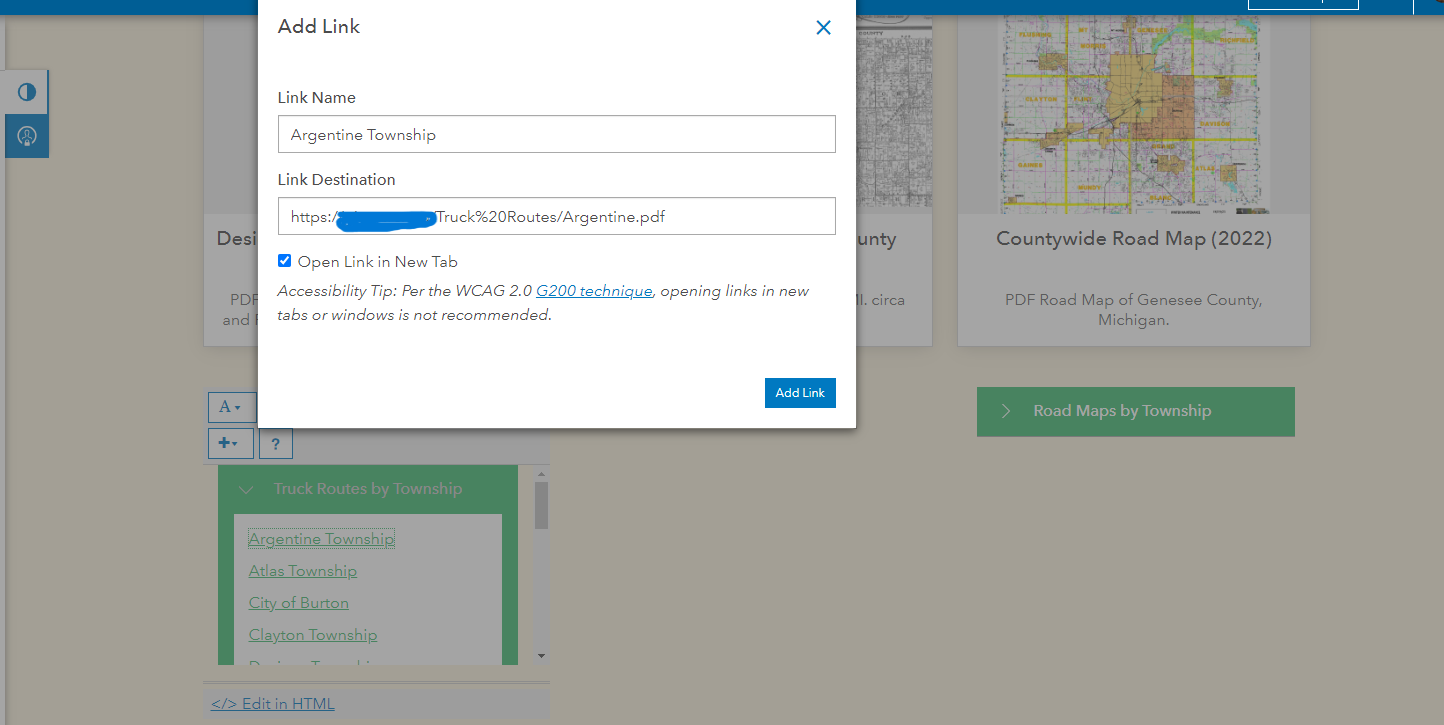Click the plus icon to add content
The image size is (1444, 725).
pos(225,443)
